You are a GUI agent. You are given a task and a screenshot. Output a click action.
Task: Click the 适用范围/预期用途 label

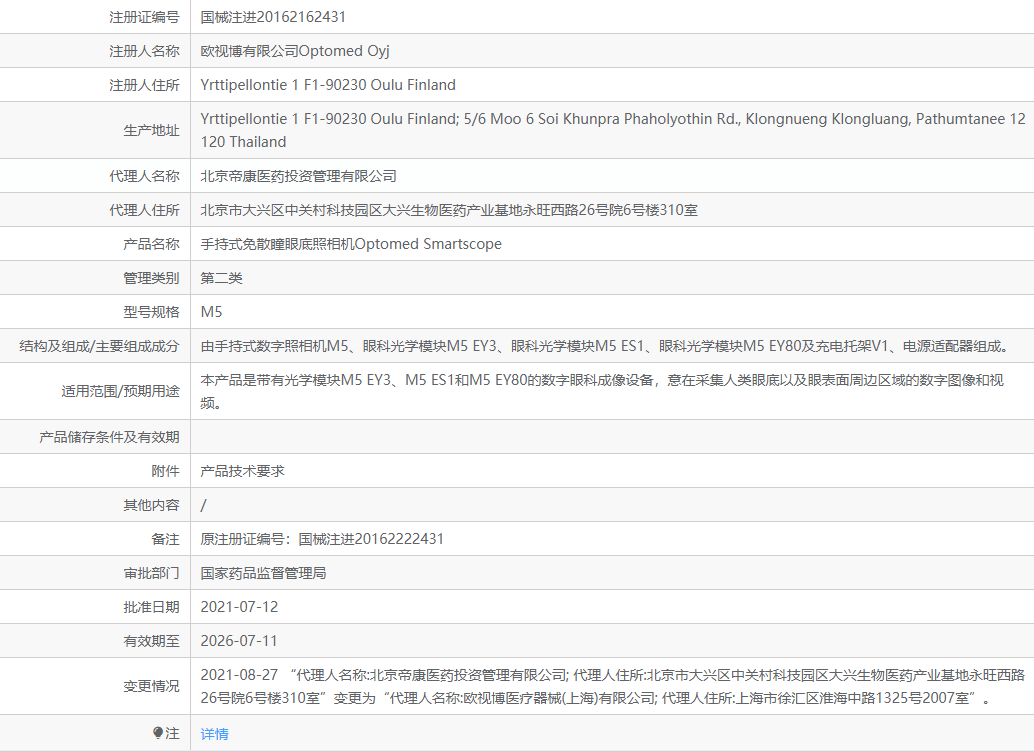coord(120,391)
